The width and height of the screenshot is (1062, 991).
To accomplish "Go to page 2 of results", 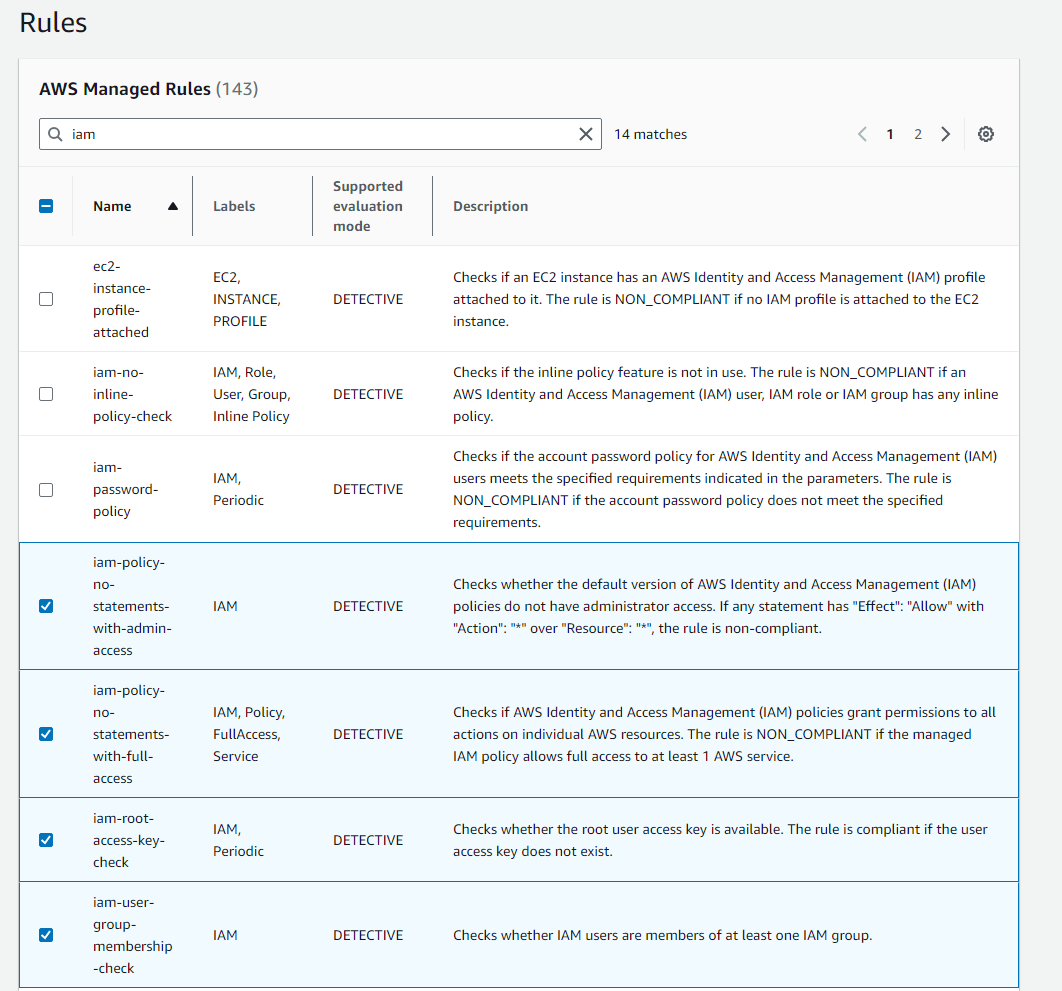I will 917,134.
